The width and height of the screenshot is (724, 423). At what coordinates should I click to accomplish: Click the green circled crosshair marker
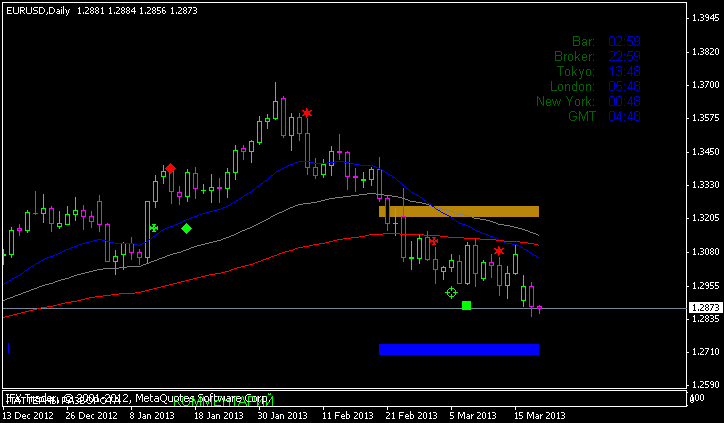pyautogui.click(x=451, y=292)
